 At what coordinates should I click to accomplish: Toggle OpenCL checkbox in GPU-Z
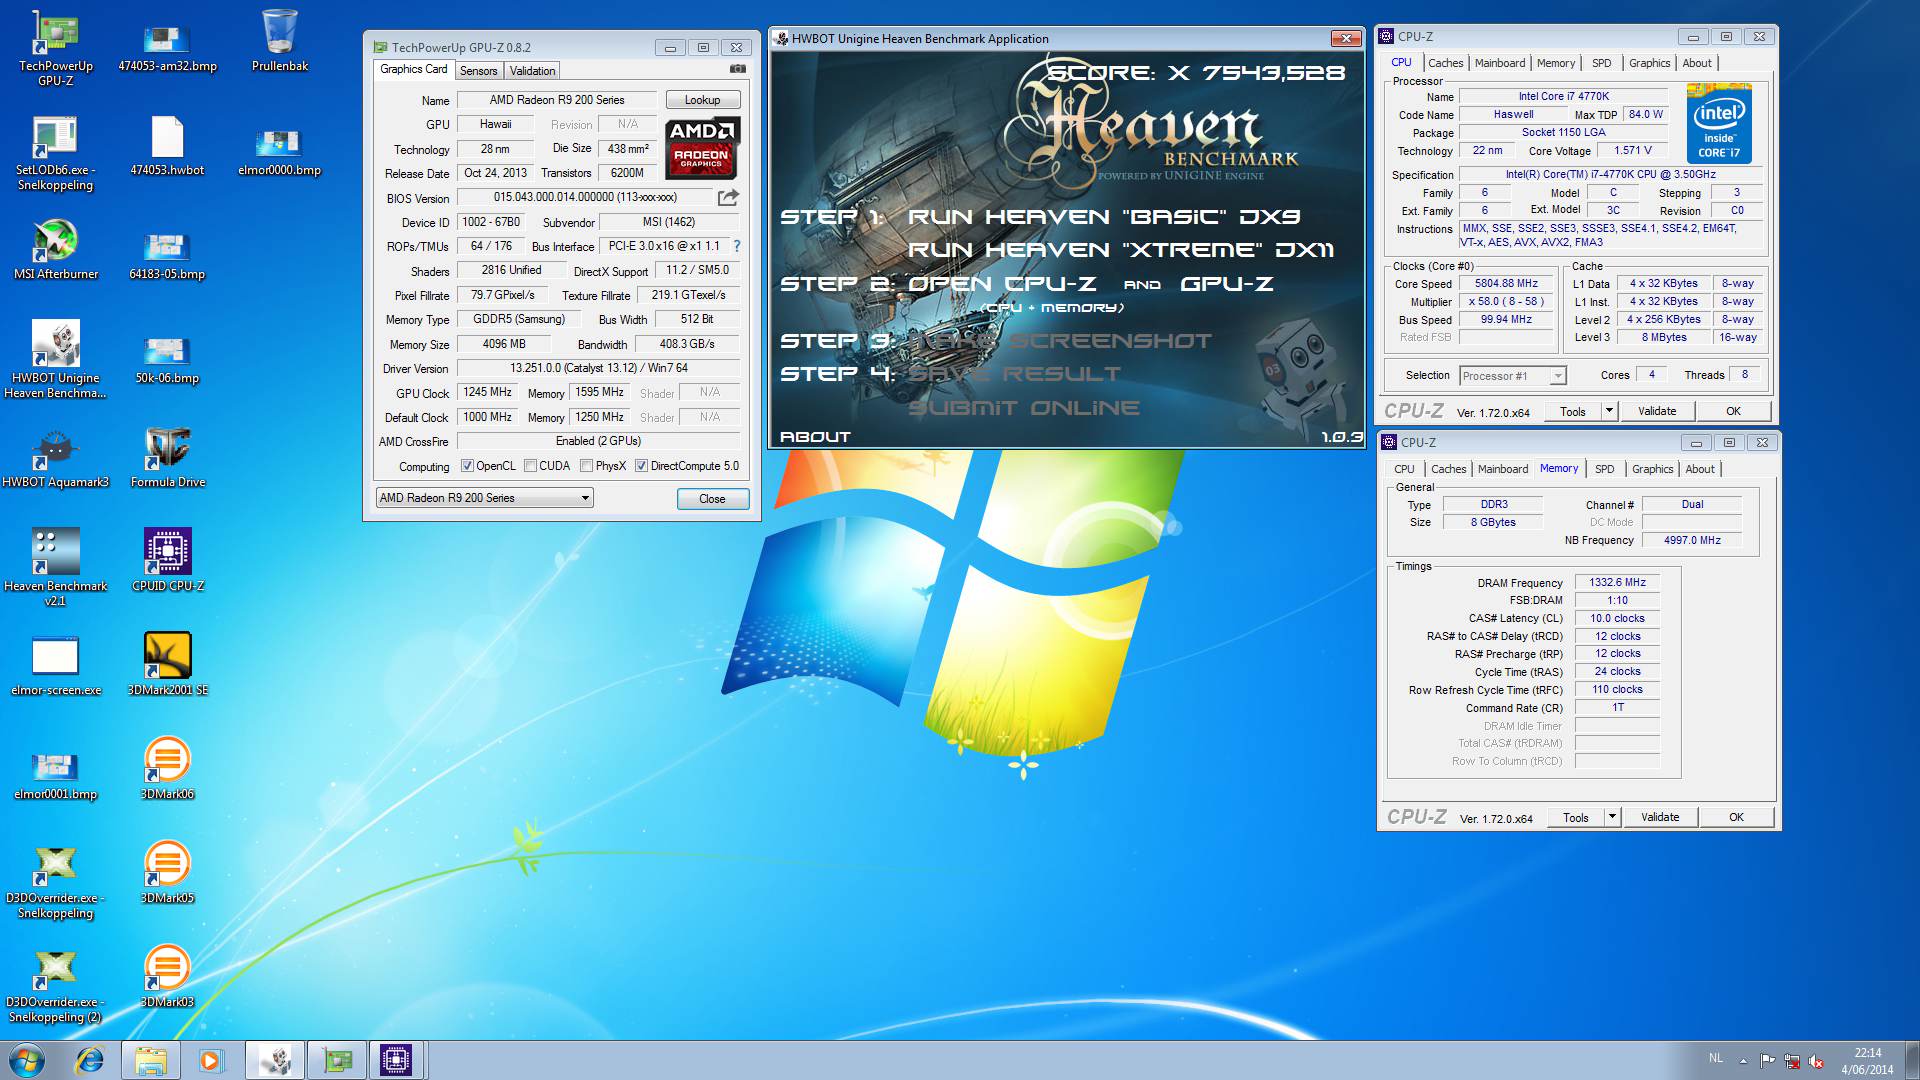467,466
